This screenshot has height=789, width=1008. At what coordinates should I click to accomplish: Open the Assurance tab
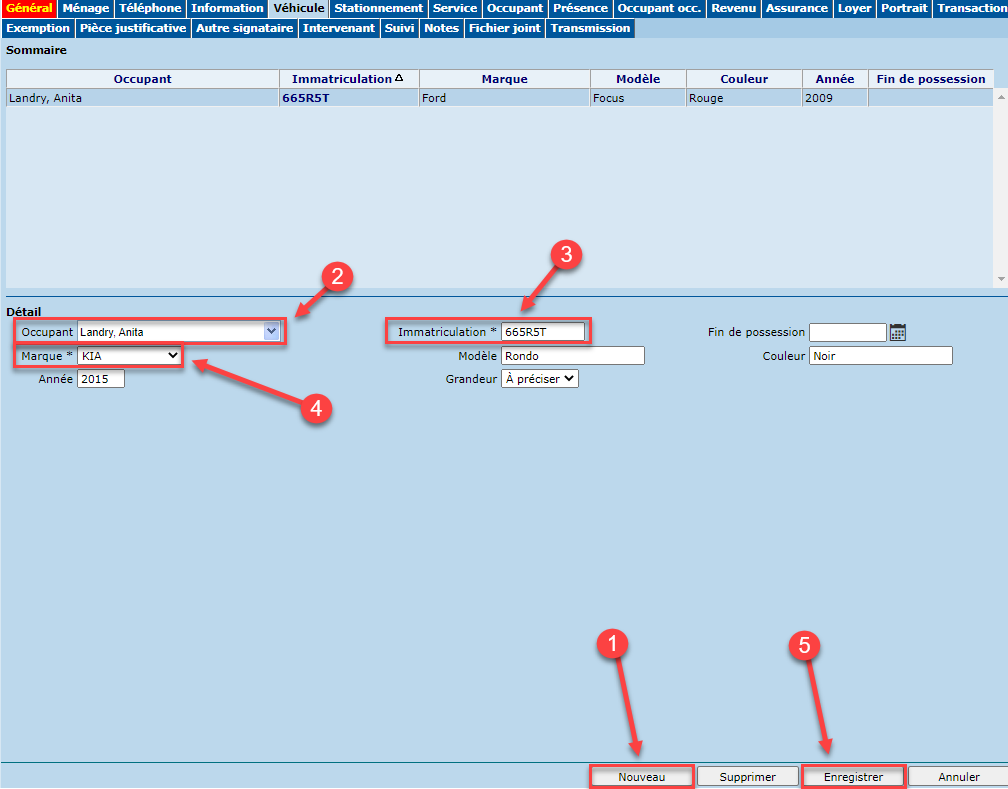[796, 8]
